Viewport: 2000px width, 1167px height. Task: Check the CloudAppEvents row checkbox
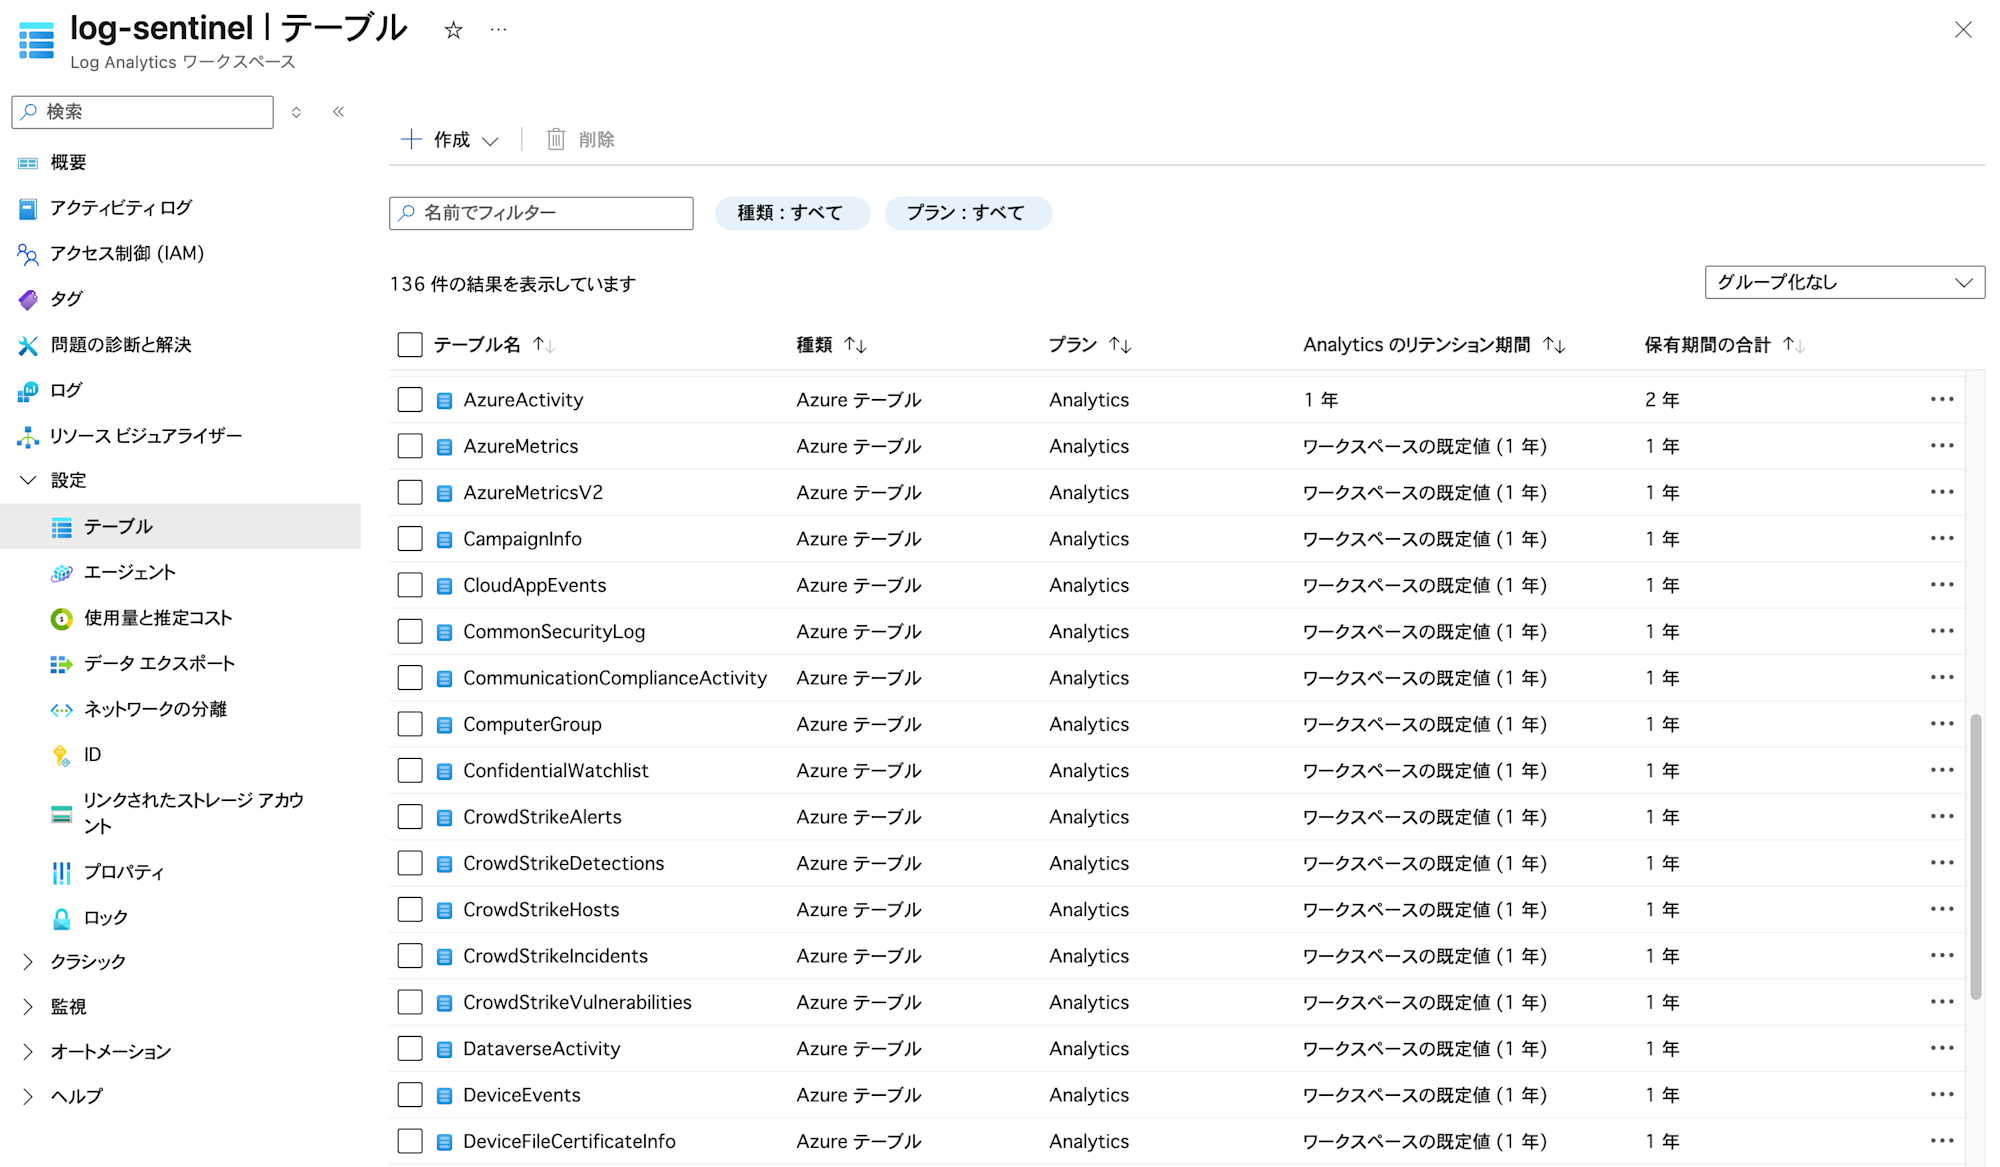click(x=410, y=585)
